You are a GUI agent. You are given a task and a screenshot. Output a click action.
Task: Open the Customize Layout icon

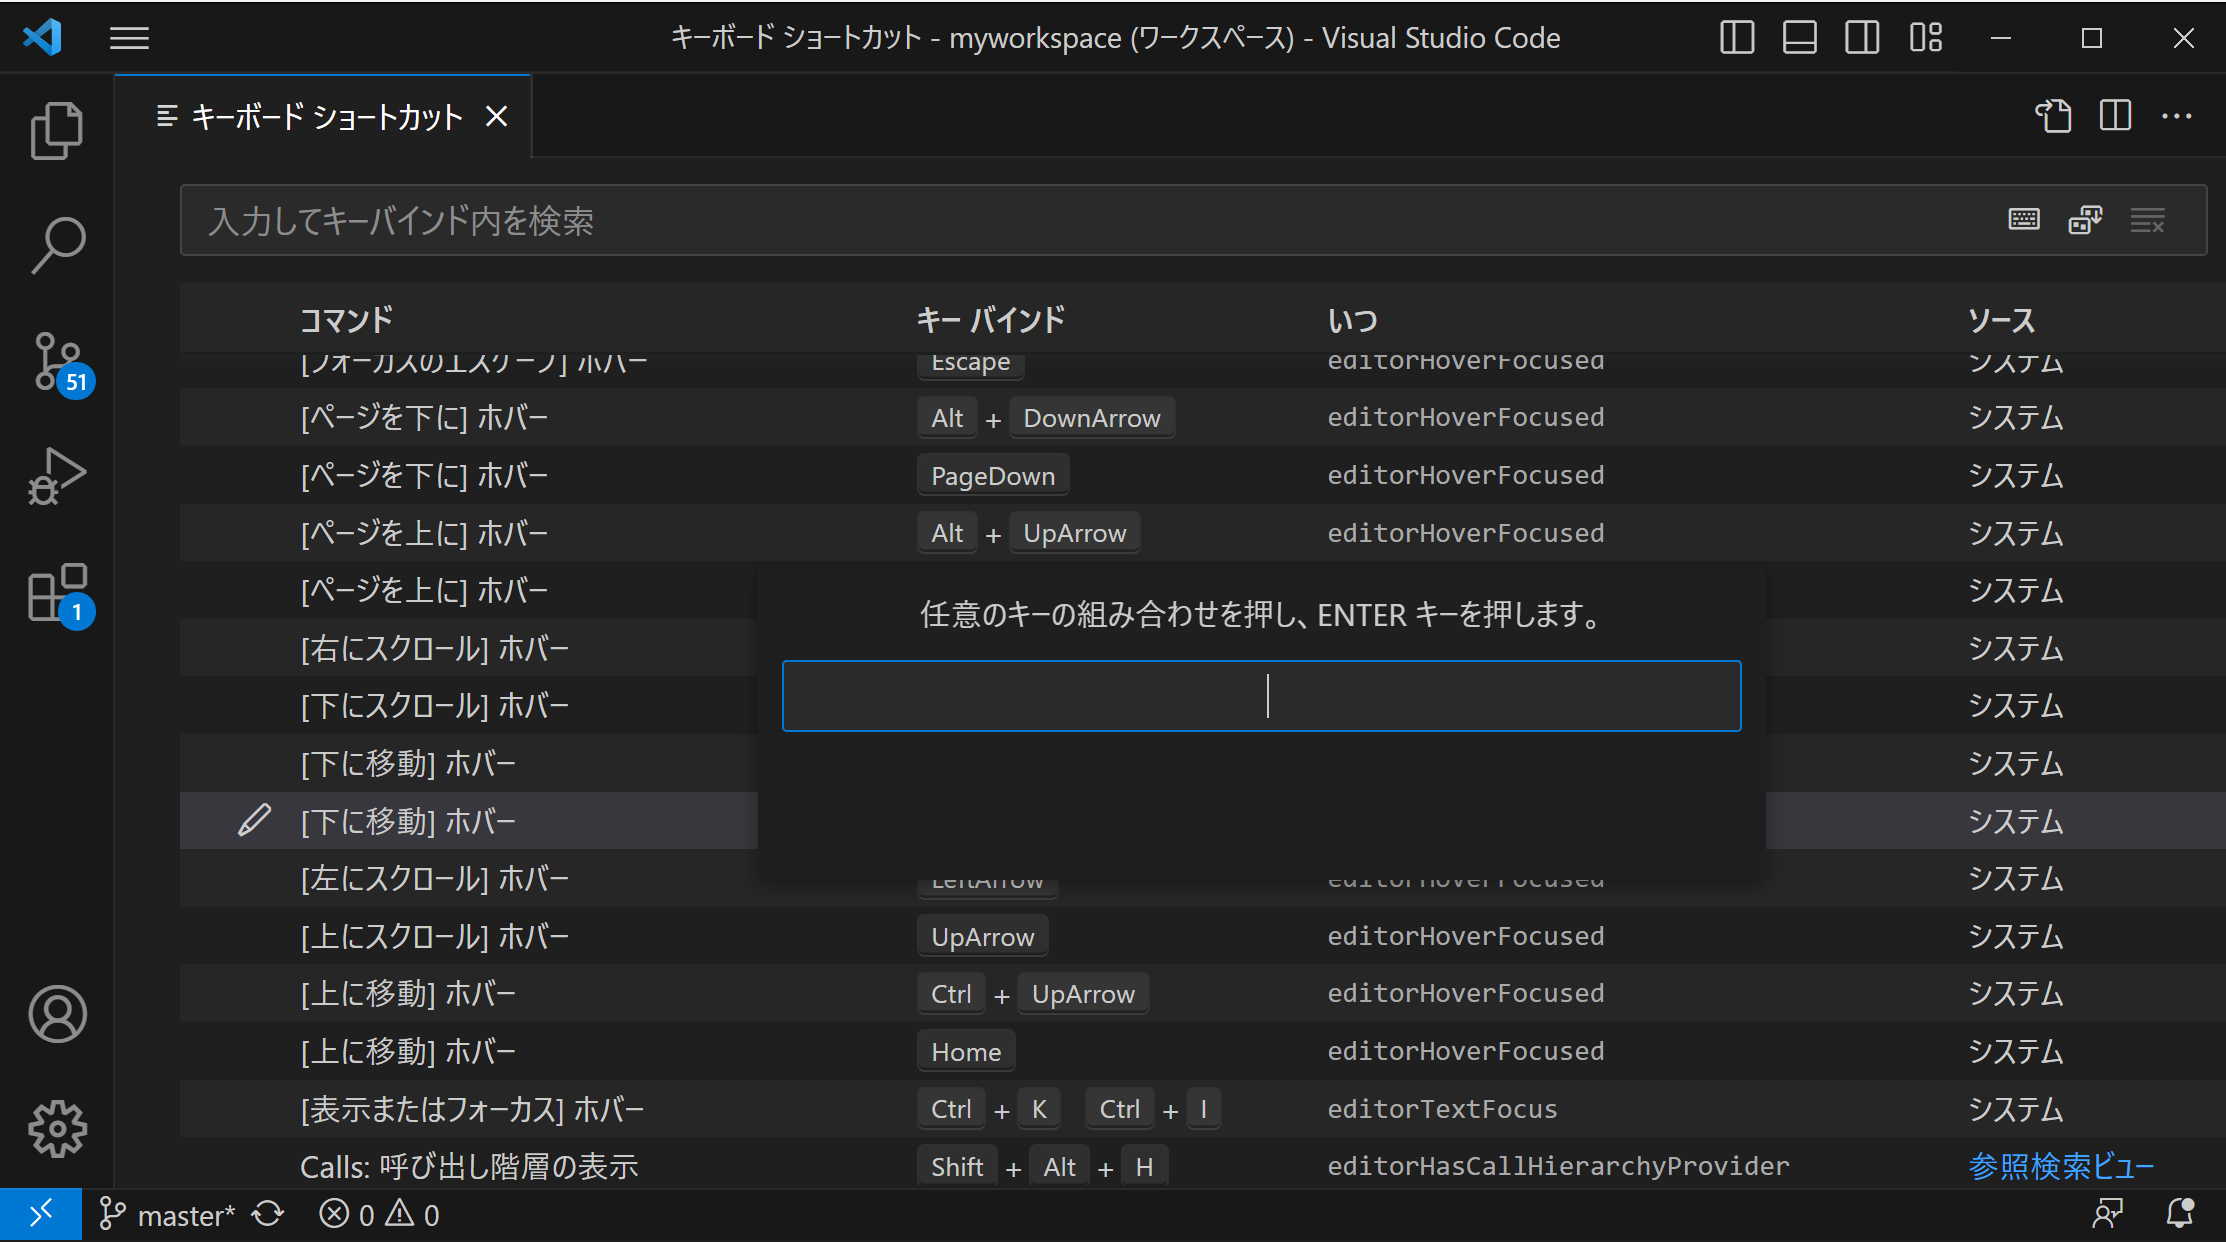pos(1925,38)
